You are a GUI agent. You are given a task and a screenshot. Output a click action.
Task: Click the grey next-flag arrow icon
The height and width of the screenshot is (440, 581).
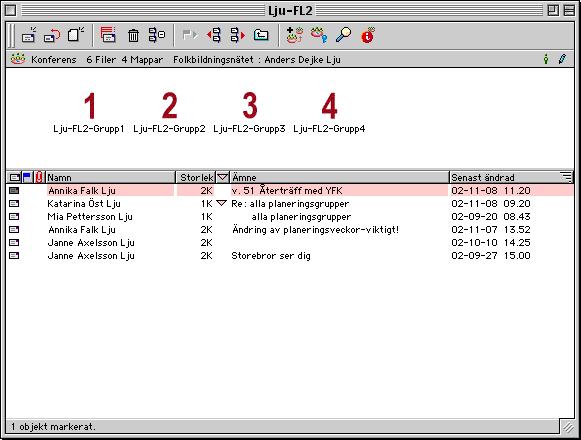pyautogui.click(x=190, y=36)
